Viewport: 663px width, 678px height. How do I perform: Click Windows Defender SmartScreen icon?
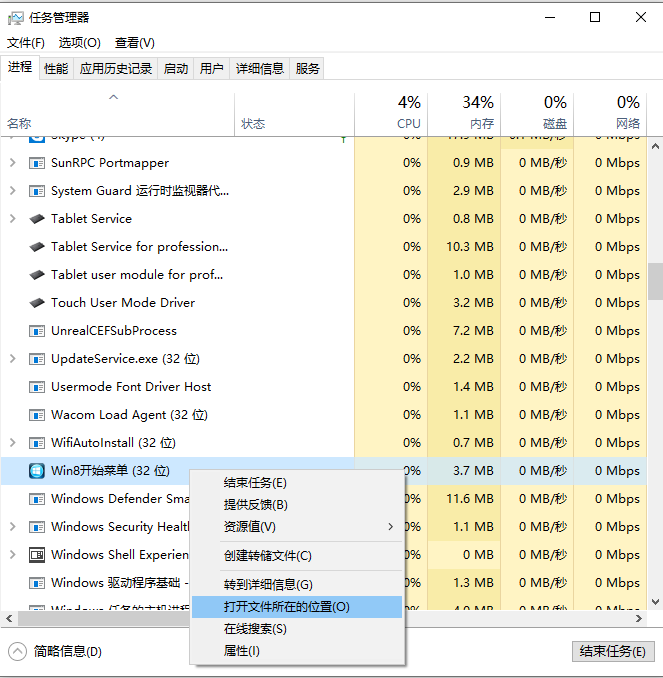(x=37, y=499)
